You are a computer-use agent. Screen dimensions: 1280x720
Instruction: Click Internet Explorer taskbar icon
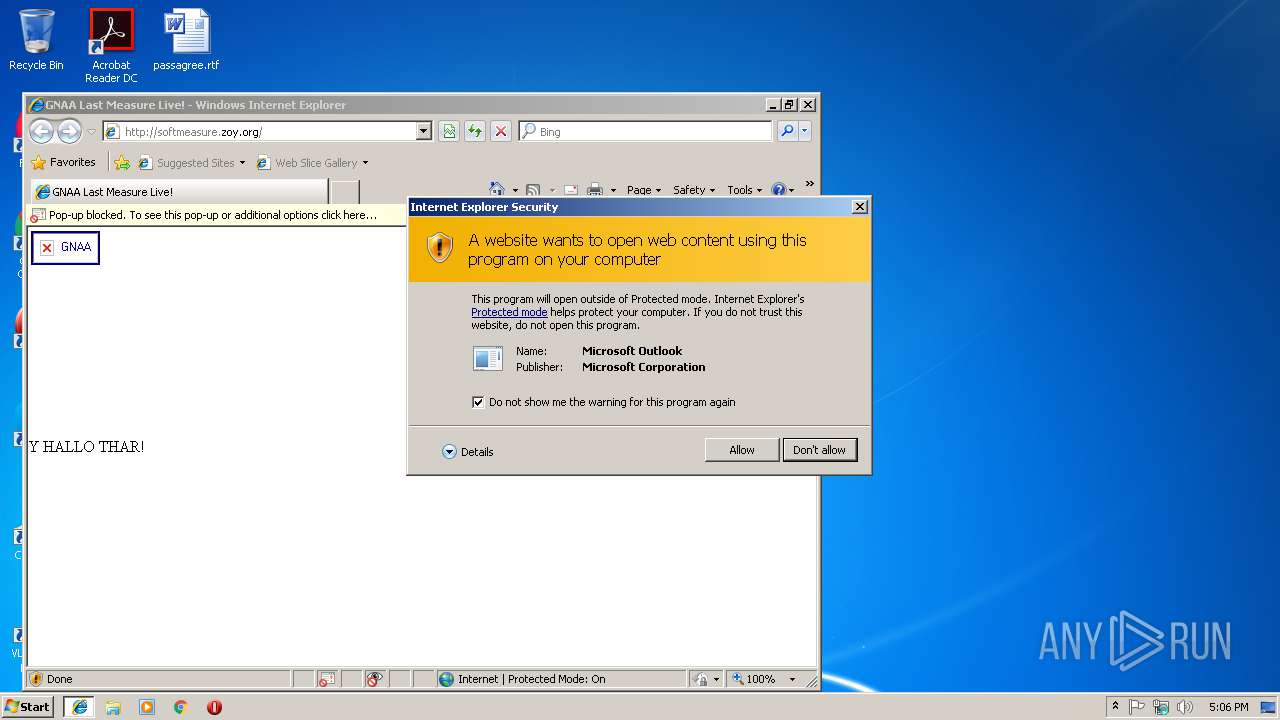click(79, 707)
